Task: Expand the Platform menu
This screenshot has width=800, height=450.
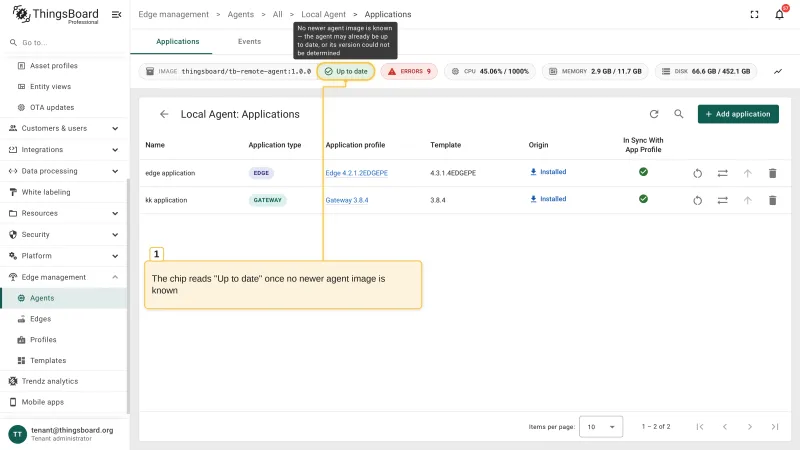Action: [x=63, y=256]
